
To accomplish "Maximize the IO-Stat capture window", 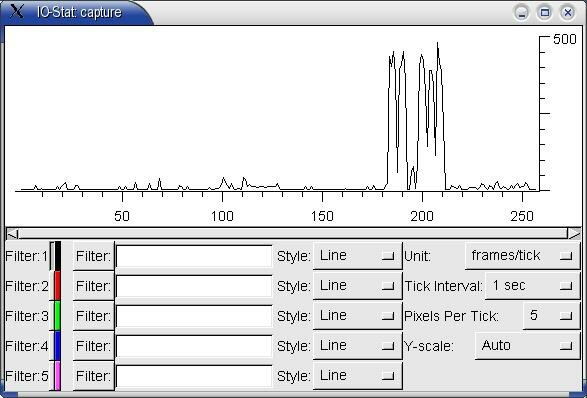I will point(545,13).
